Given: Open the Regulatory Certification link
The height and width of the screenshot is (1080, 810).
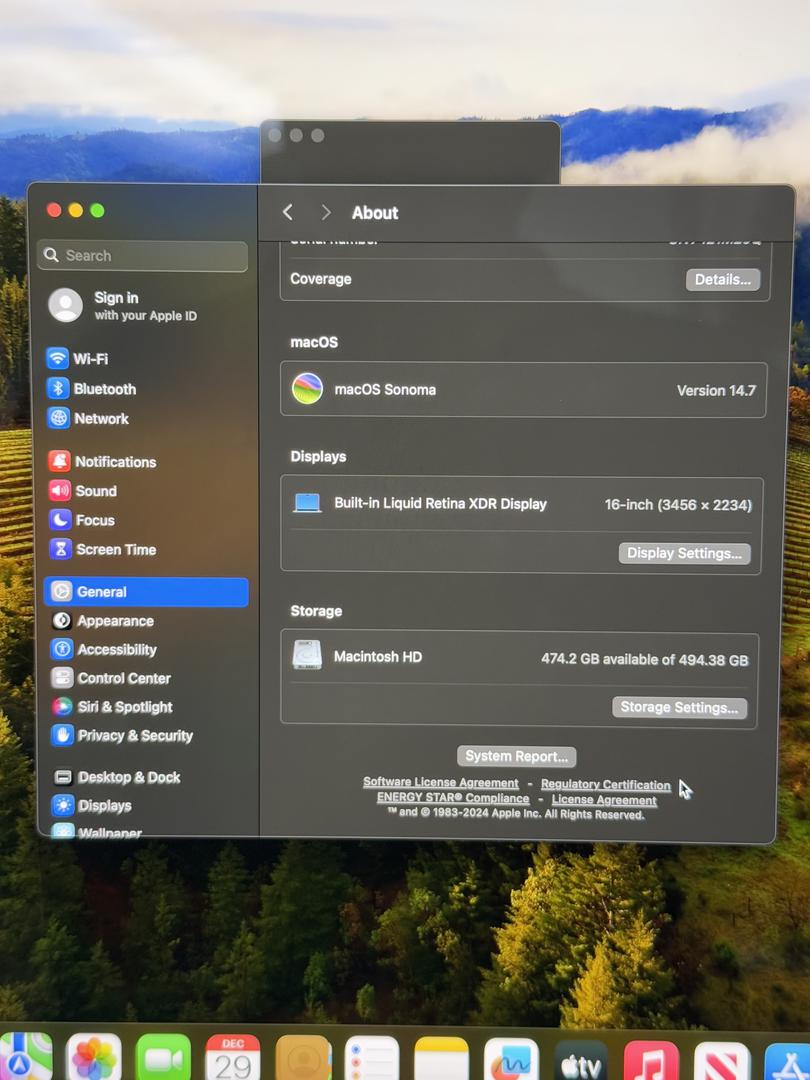Looking at the screenshot, I should [x=605, y=785].
